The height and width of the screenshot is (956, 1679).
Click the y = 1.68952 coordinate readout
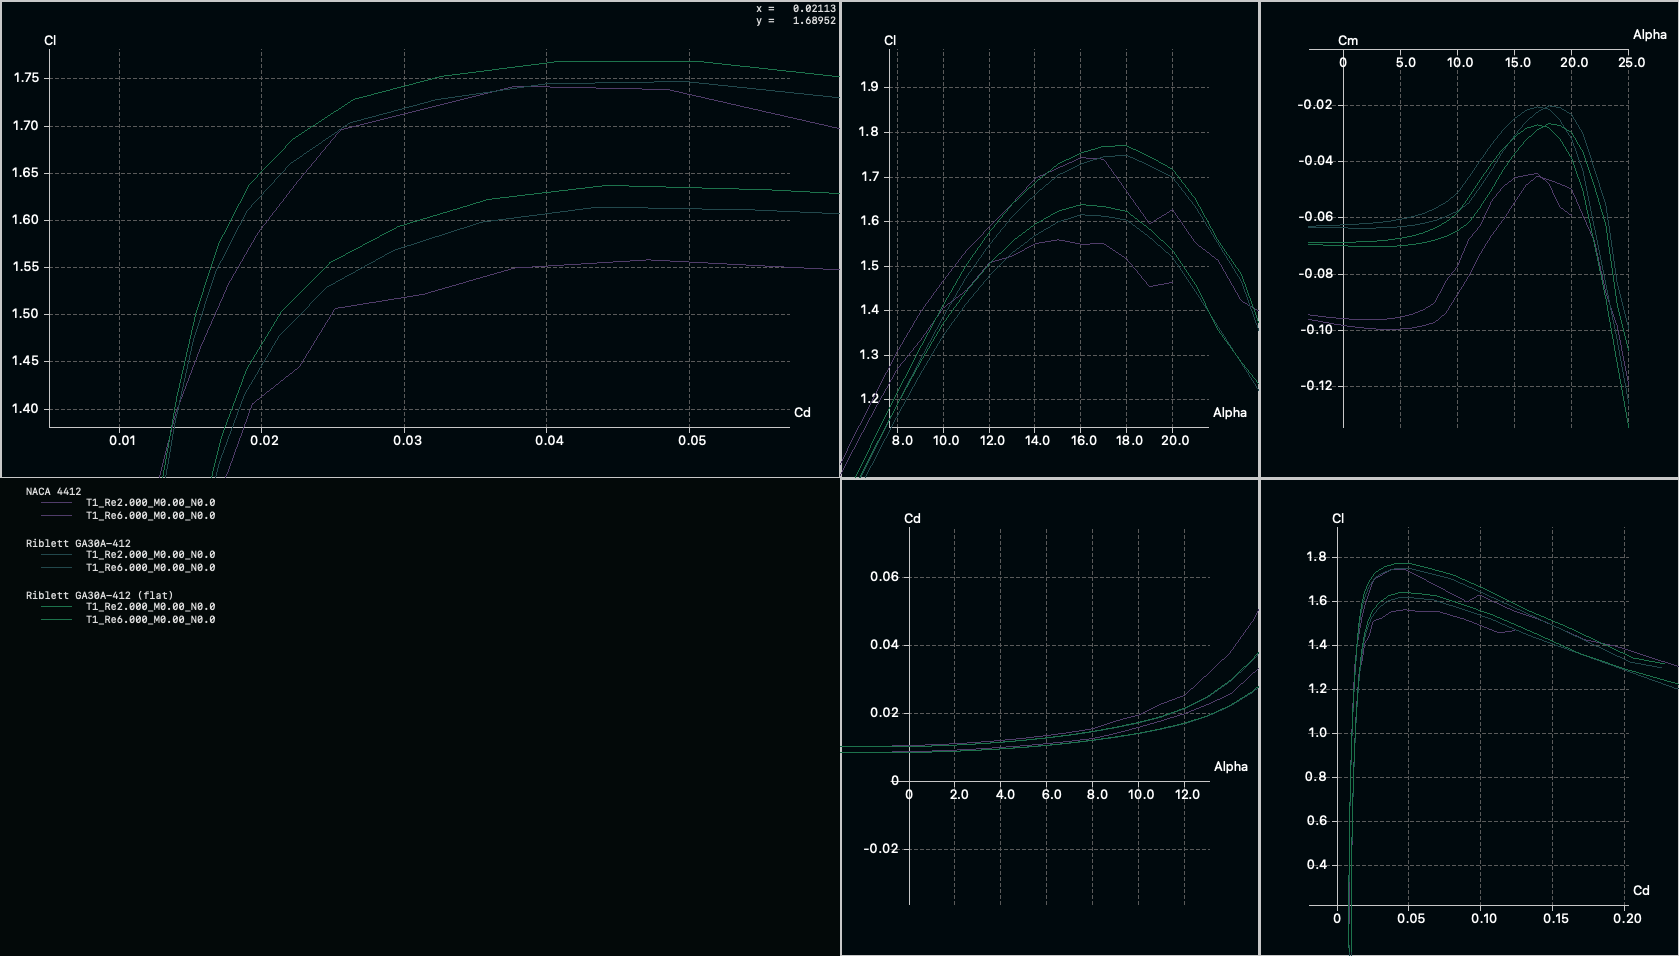tap(796, 21)
